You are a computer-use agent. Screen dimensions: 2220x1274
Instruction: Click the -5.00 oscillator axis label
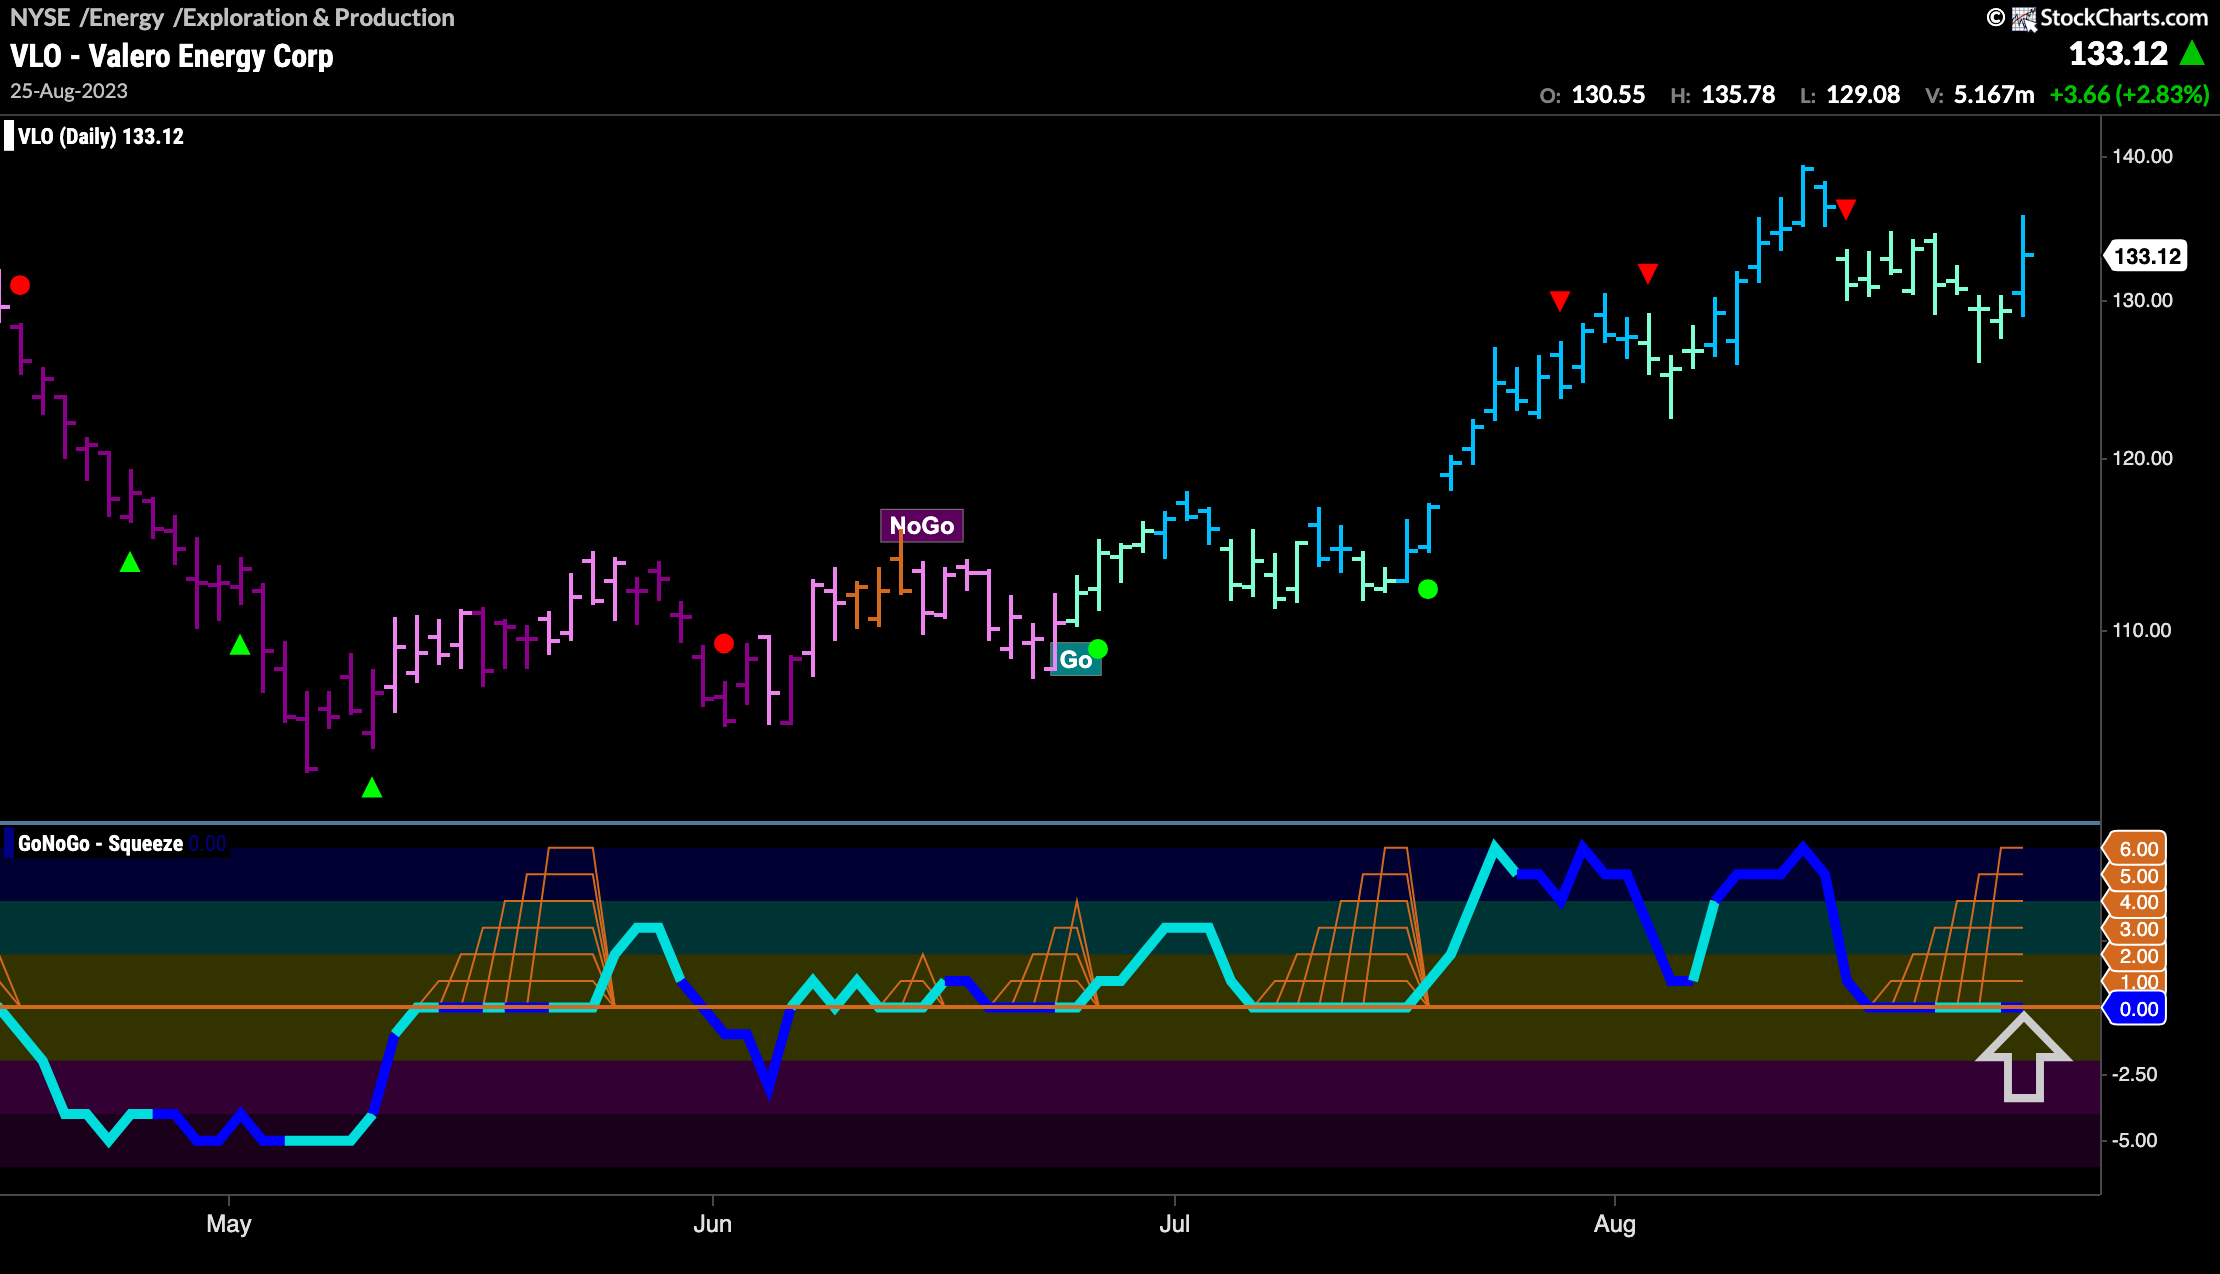click(2134, 1140)
